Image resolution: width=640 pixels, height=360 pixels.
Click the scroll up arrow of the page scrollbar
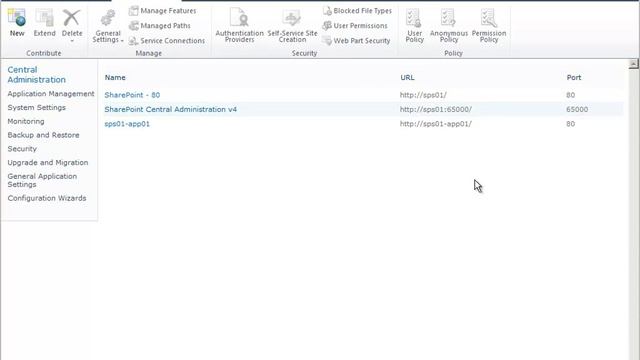point(633,64)
